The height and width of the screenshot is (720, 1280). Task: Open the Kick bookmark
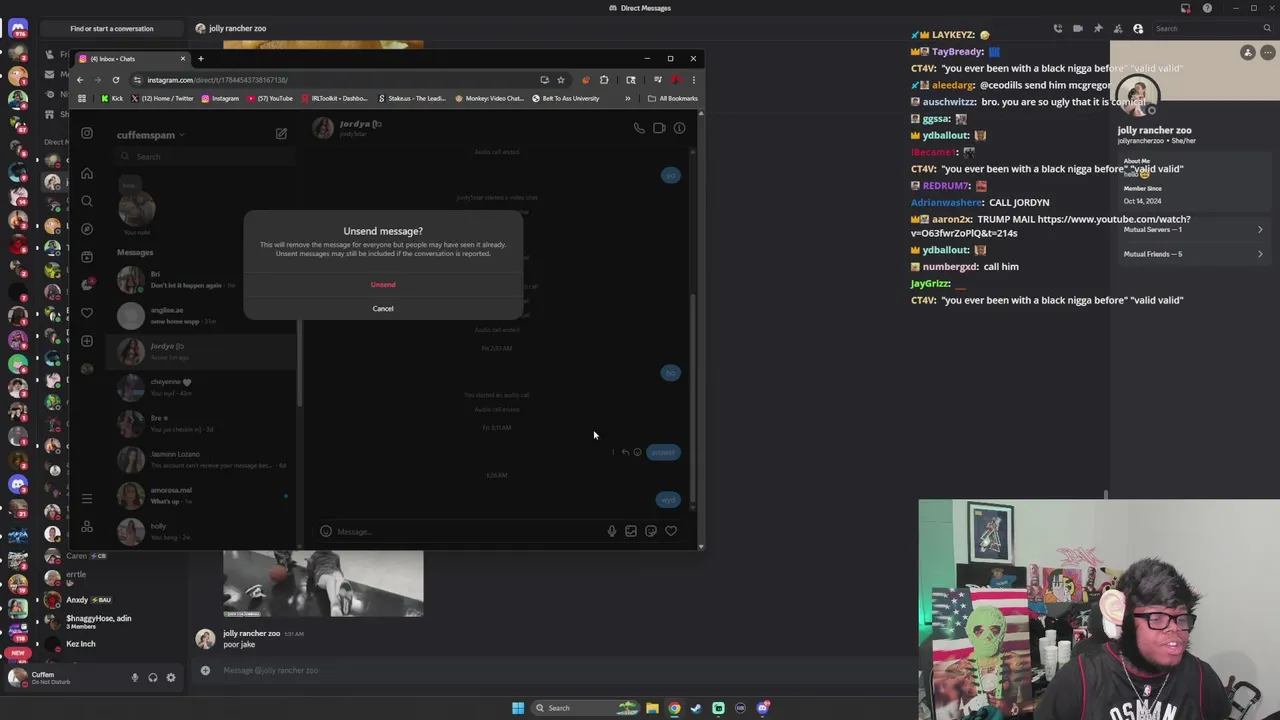tap(112, 99)
